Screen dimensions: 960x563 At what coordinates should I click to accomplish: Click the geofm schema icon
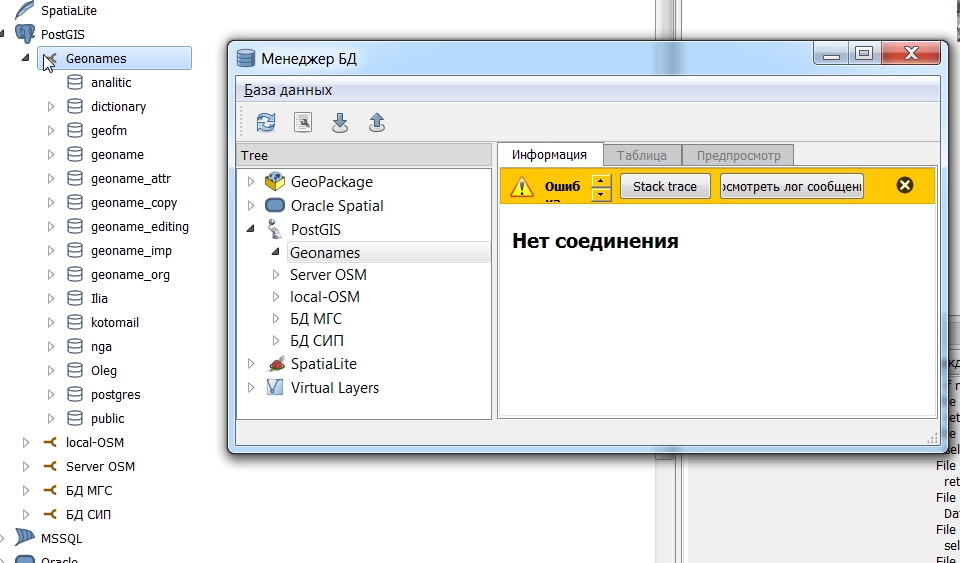[75, 130]
